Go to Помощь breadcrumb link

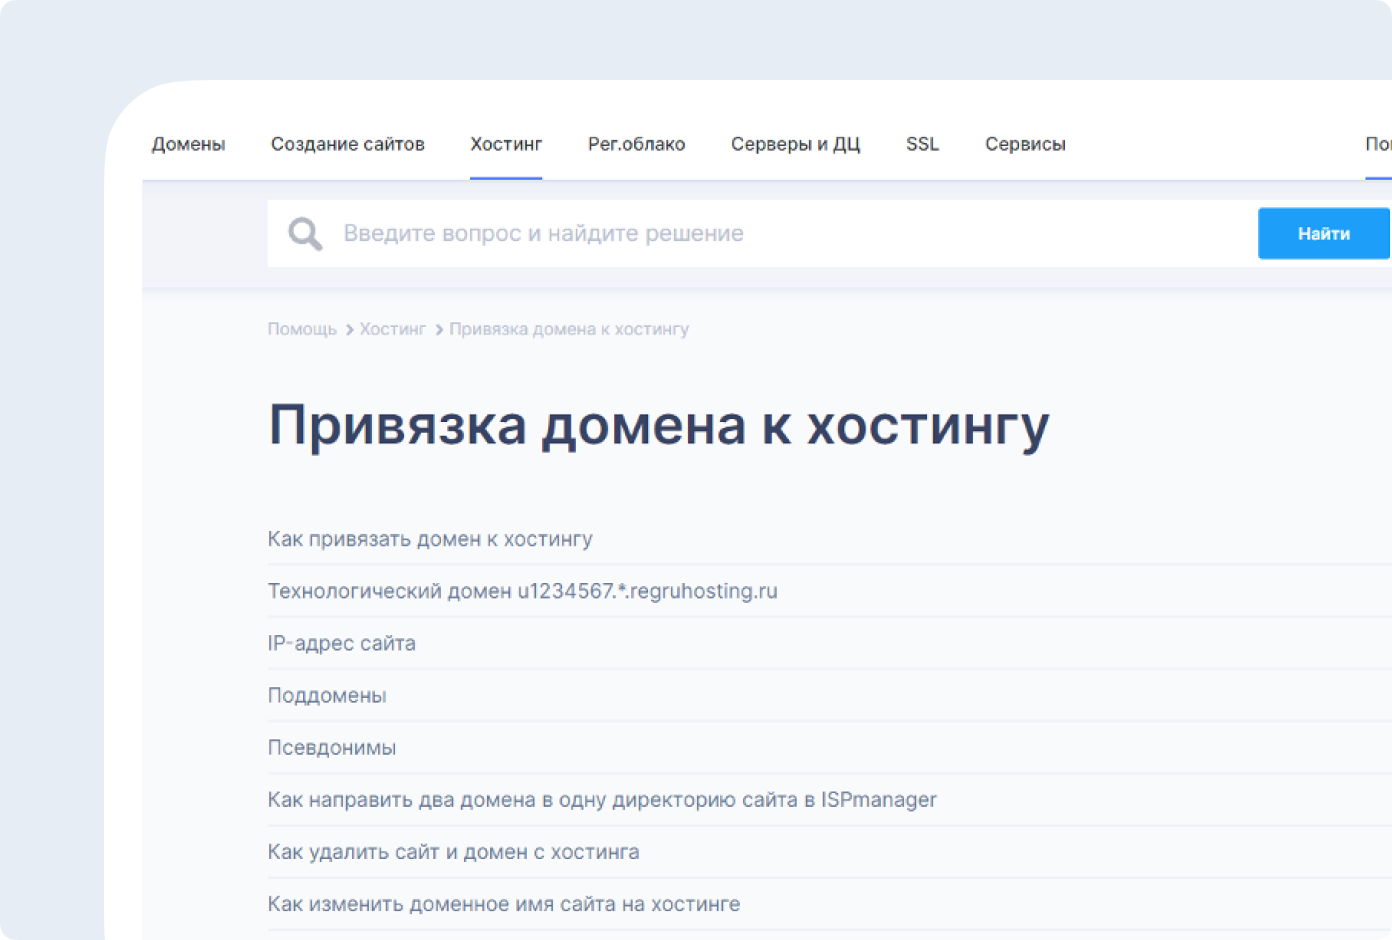point(302,329)
